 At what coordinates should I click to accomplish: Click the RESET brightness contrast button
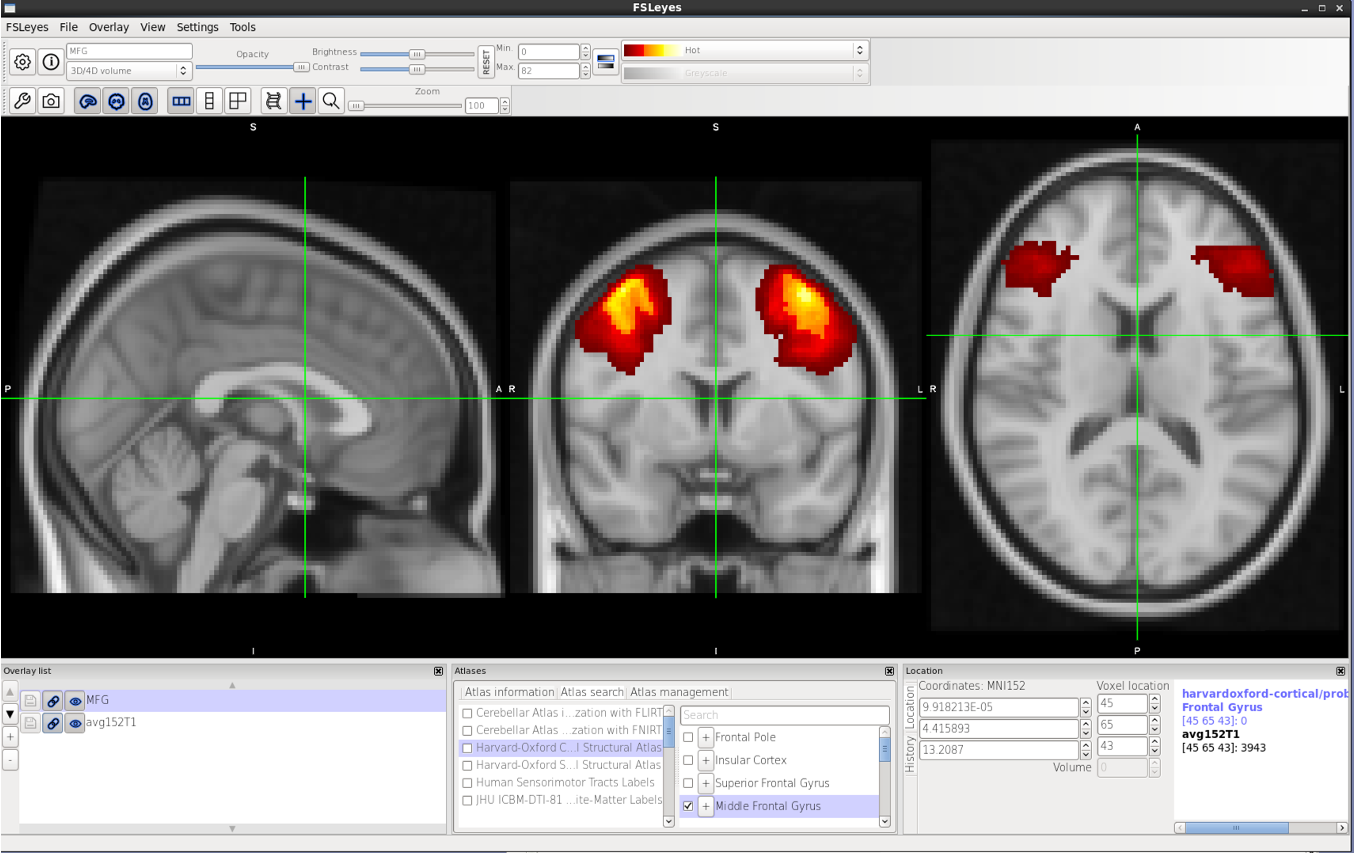coord(486,61)
